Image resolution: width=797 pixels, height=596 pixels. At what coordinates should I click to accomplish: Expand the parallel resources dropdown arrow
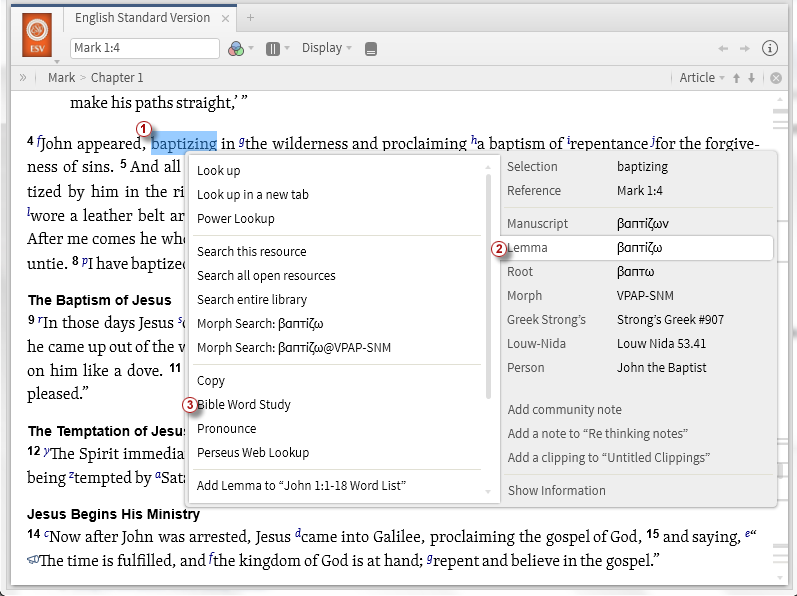pos(287,49)
